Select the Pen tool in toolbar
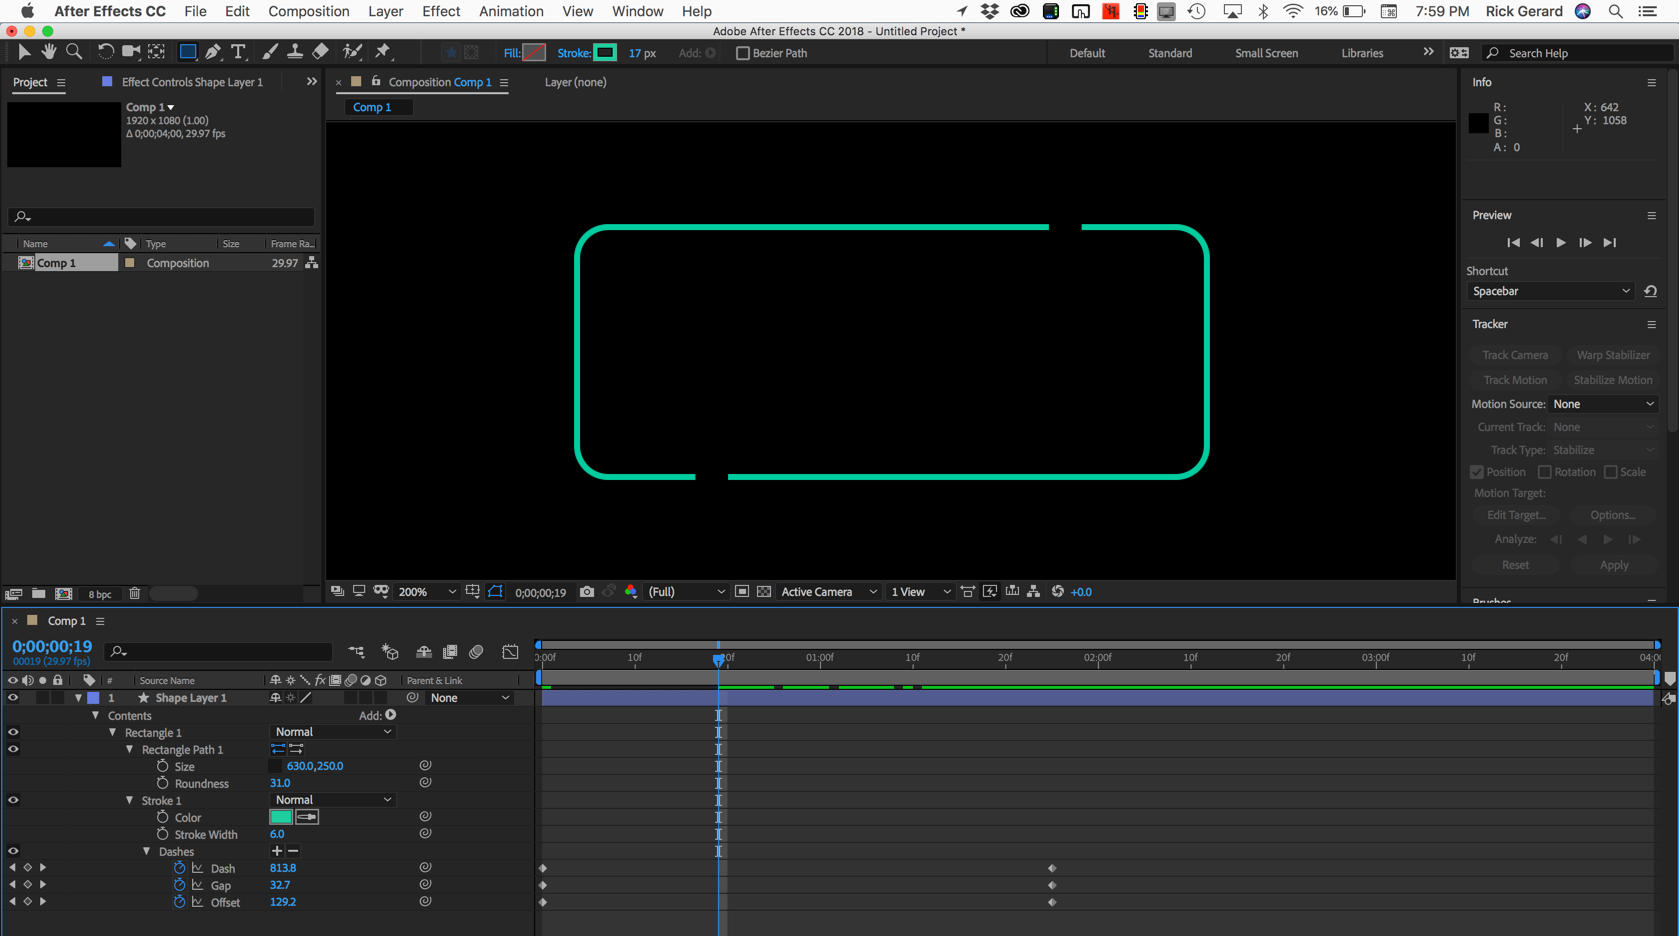The height and width of the screenshot is (936, 1679). pos(213,52)
